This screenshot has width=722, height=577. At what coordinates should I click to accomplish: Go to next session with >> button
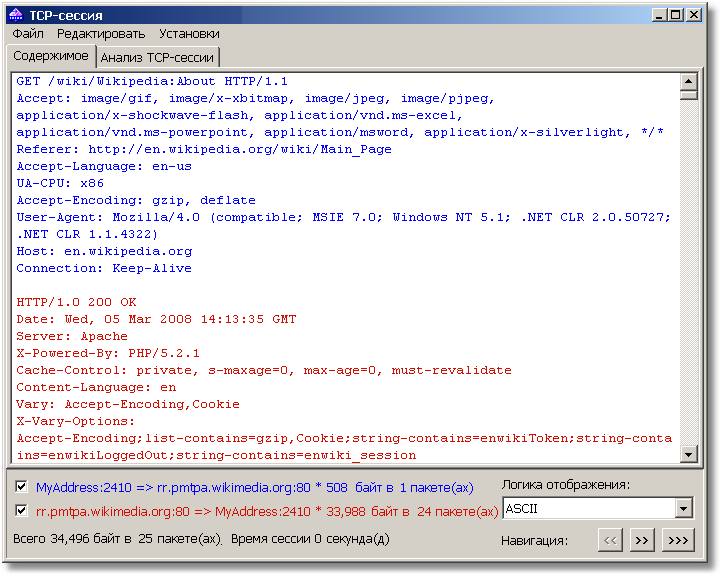click(642, 540)
